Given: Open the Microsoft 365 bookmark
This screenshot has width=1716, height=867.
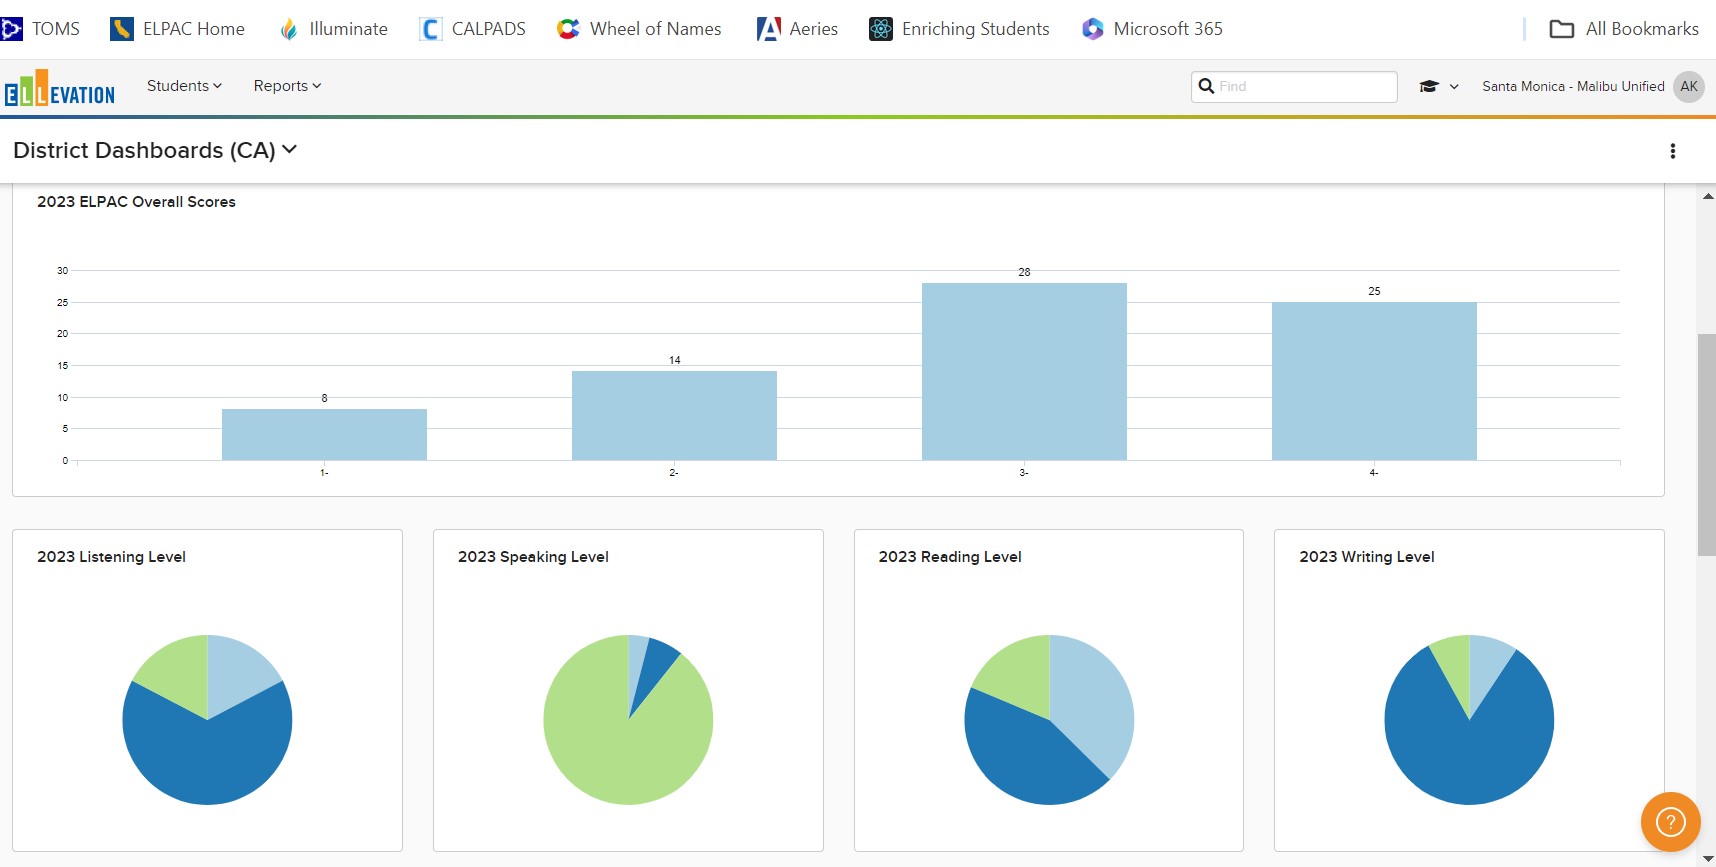Looking at the screenshot, I should pyautogui.click(x=1153, y=29).
